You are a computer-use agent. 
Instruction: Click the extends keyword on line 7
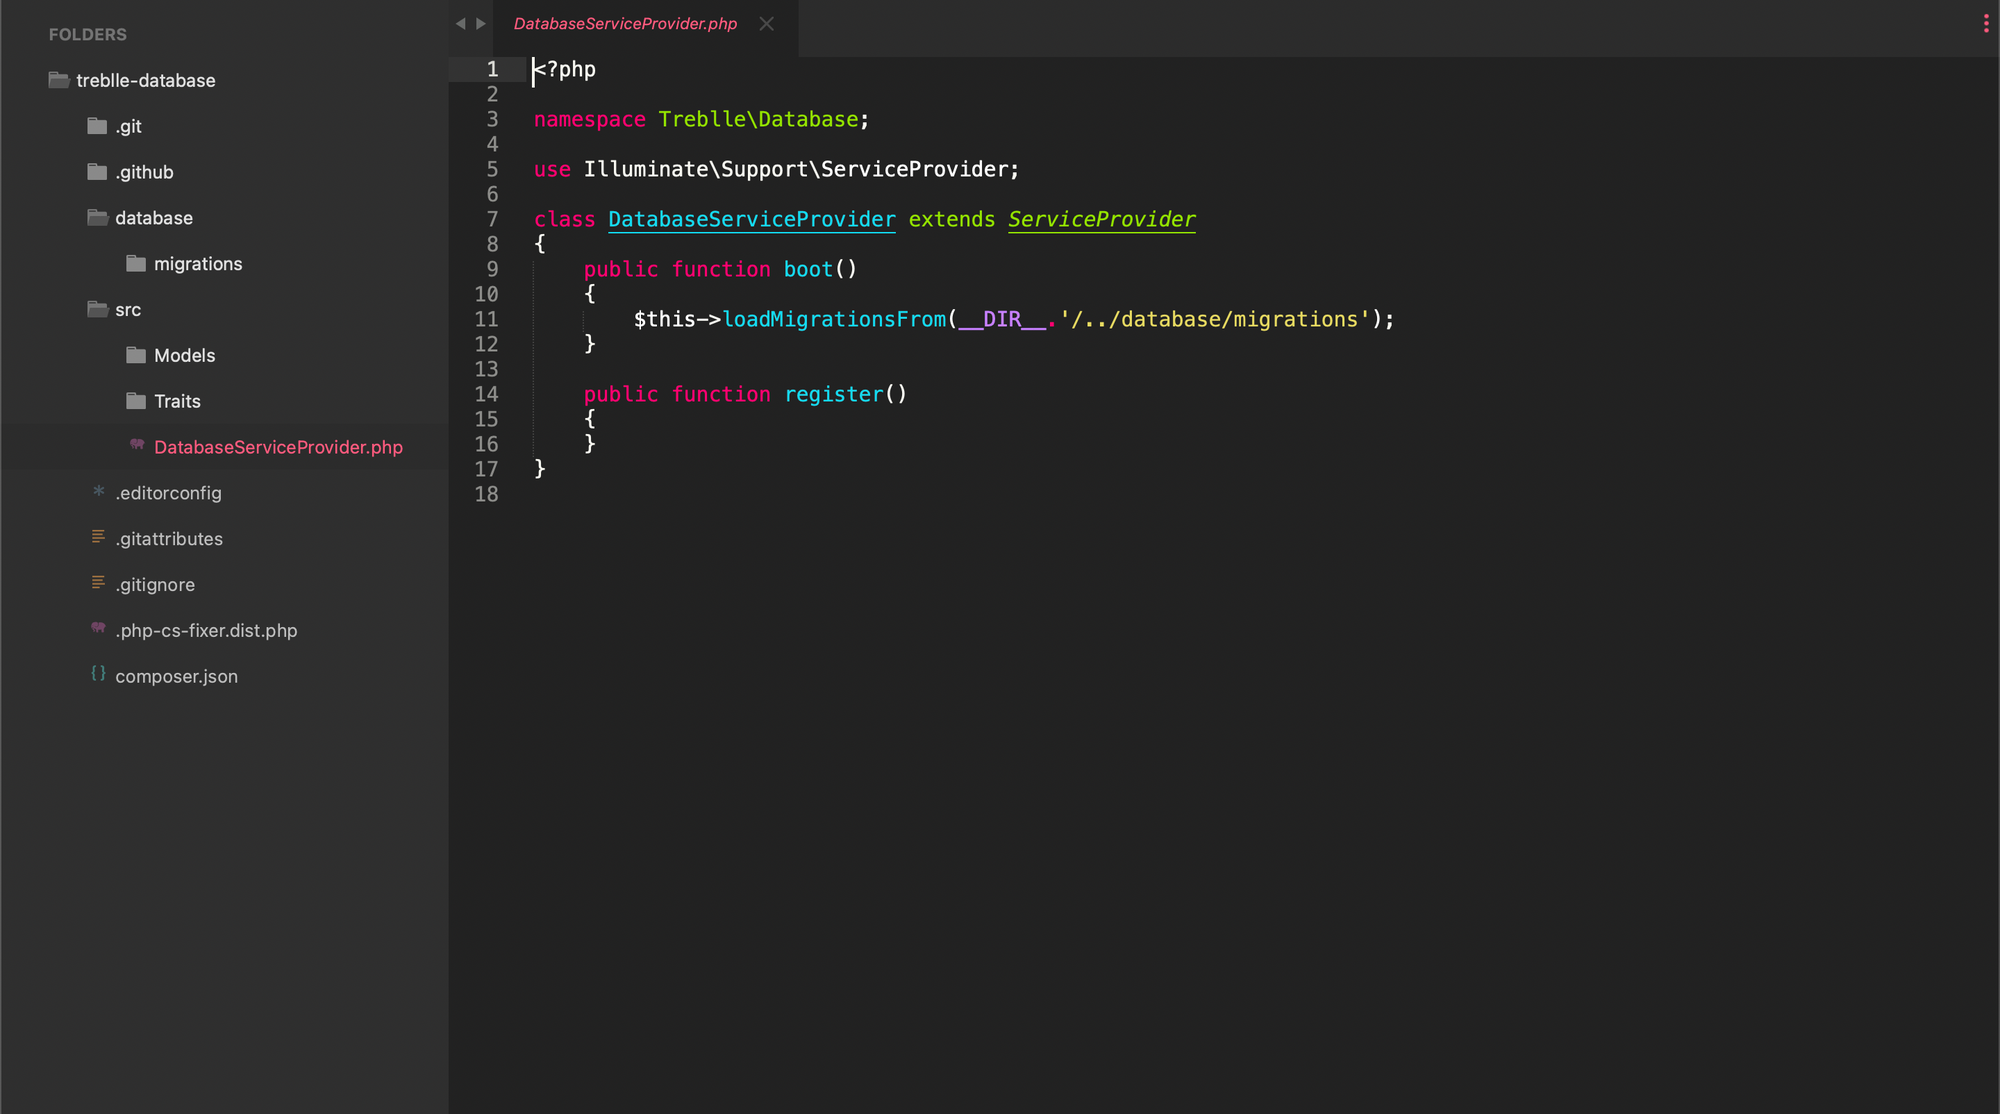click(x=952, y=219)
